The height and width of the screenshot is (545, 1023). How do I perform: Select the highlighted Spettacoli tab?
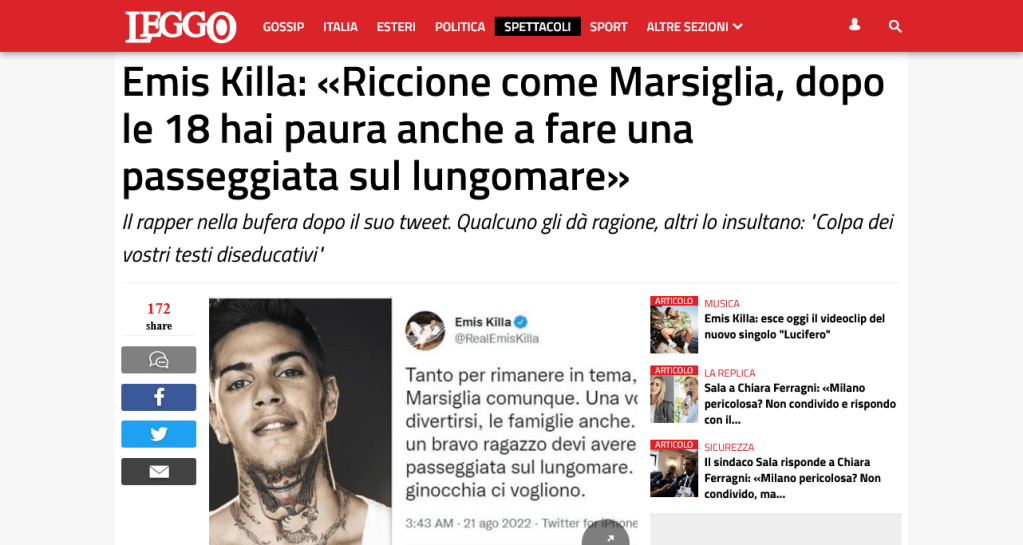click(x=538, y=27)
